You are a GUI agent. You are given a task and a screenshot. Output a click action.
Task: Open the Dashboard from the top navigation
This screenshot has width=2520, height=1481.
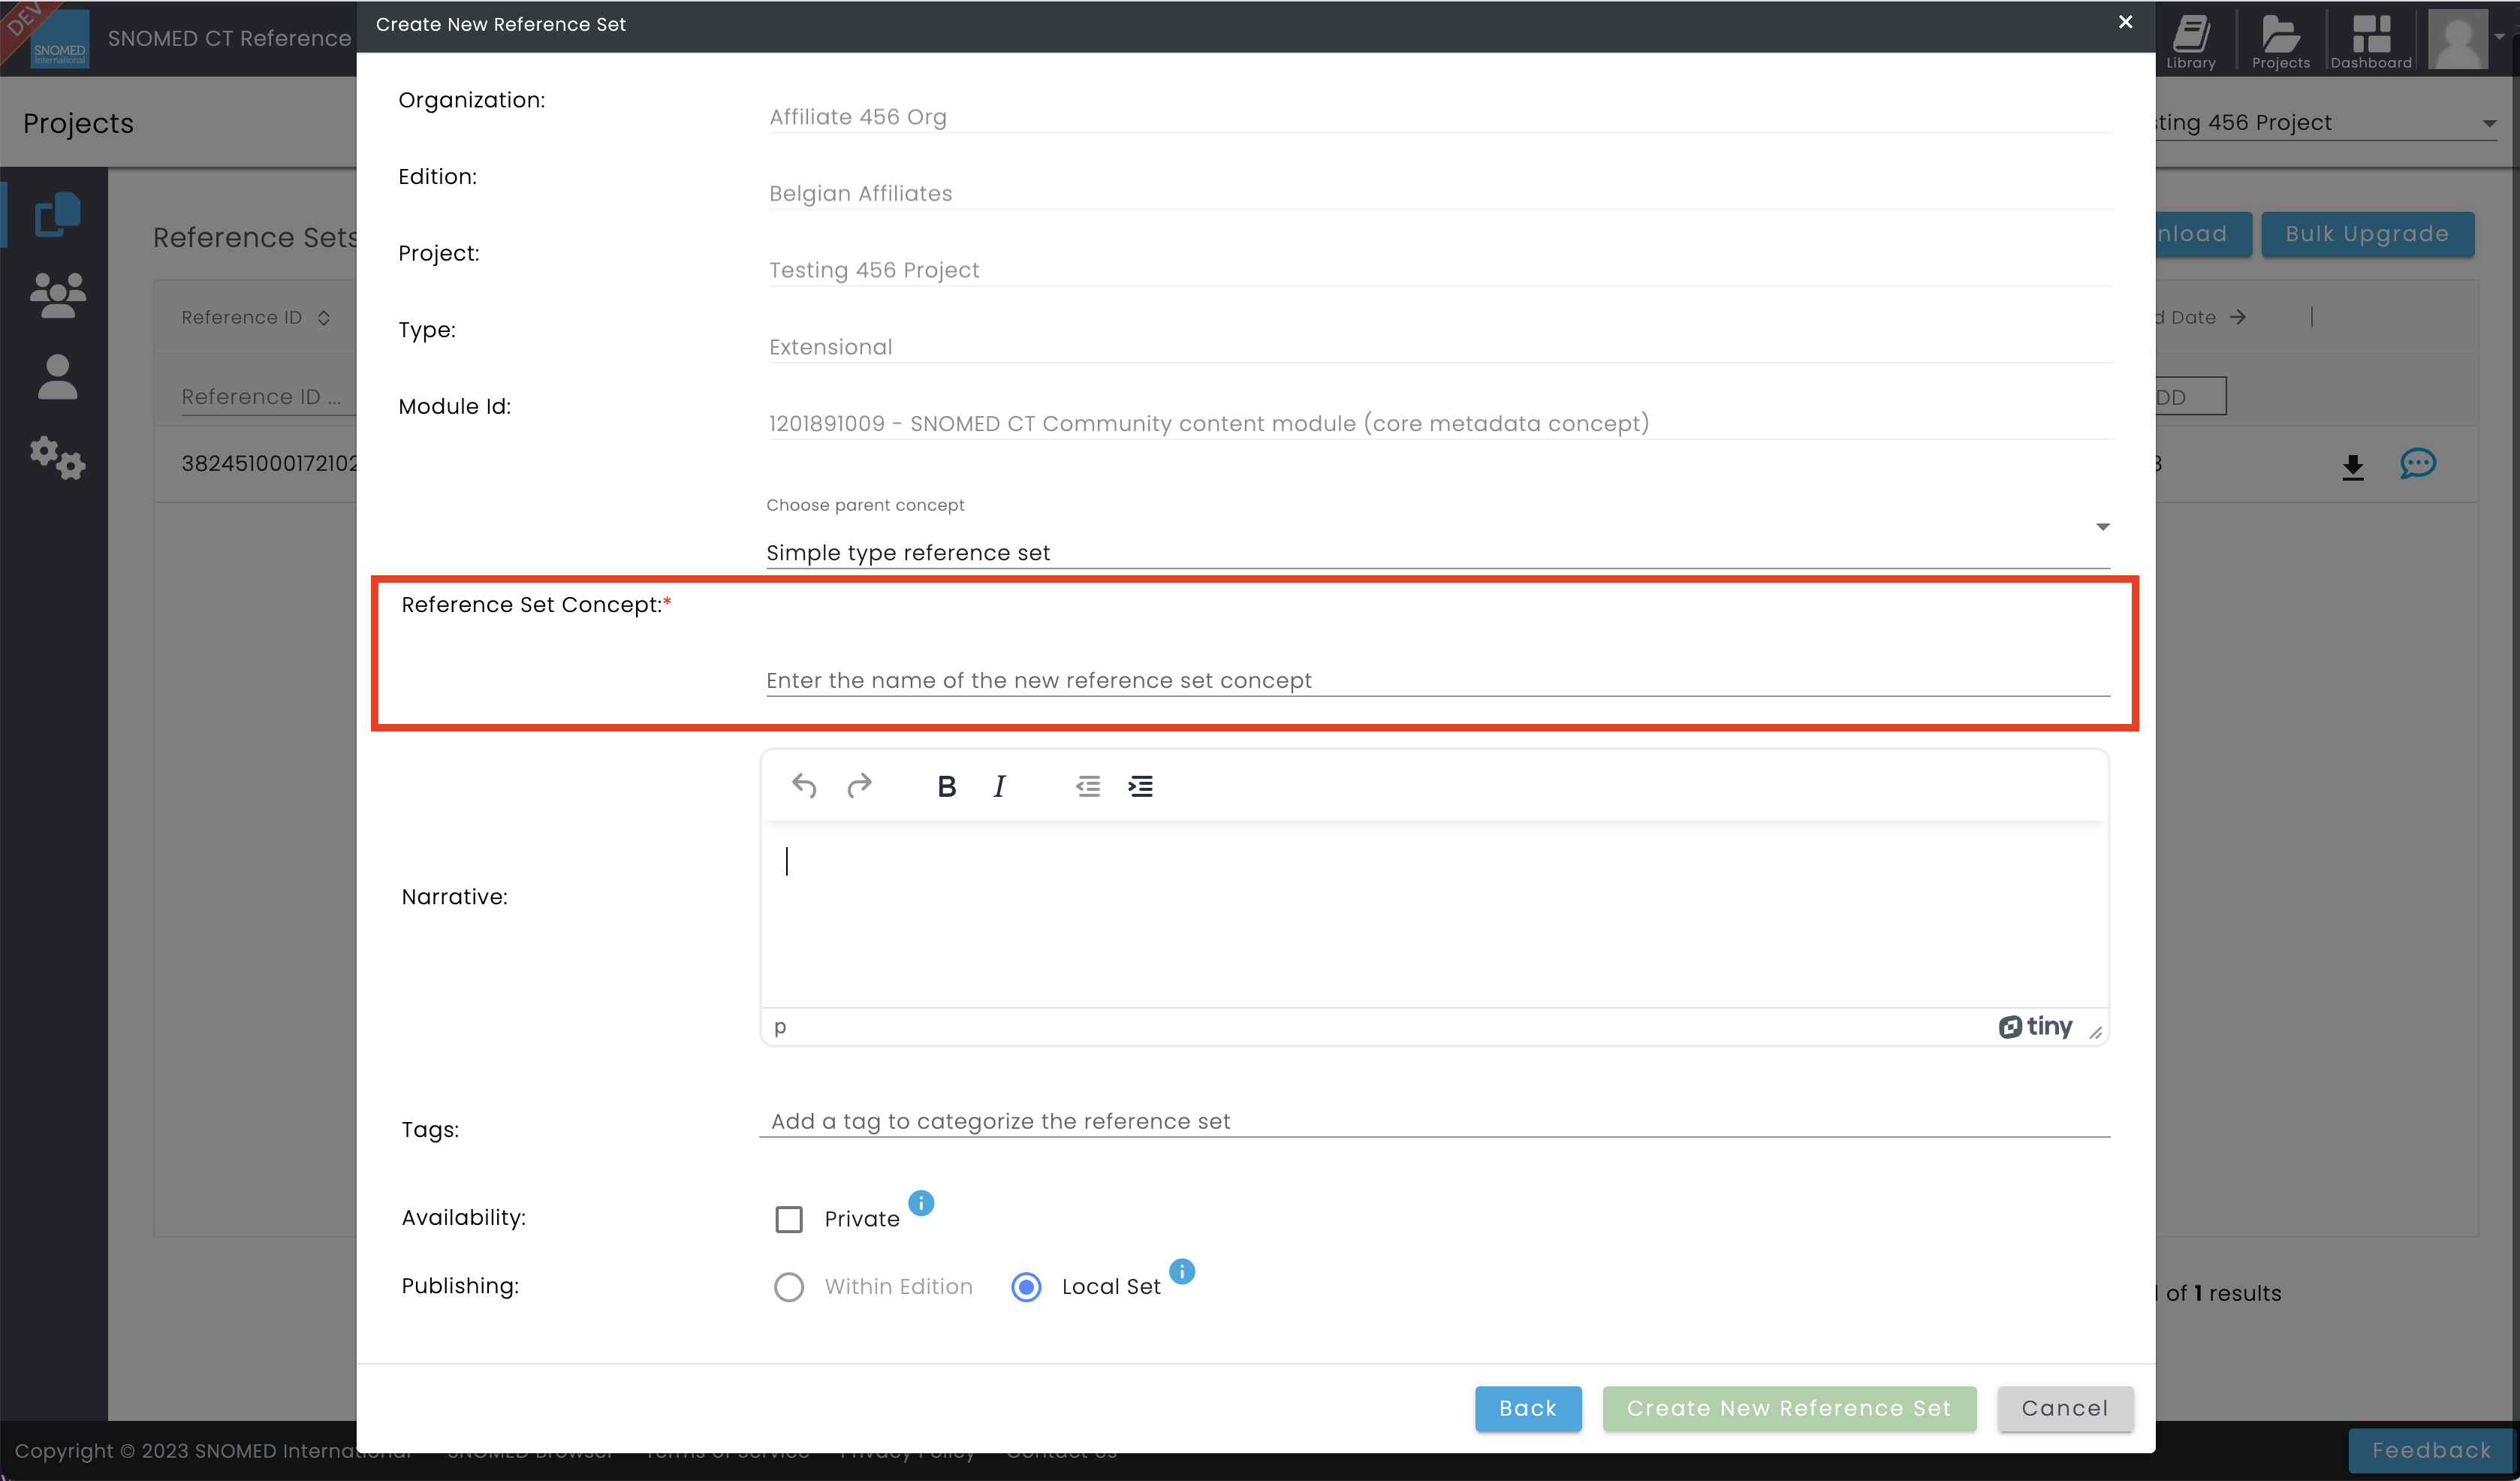point(2371,41)
